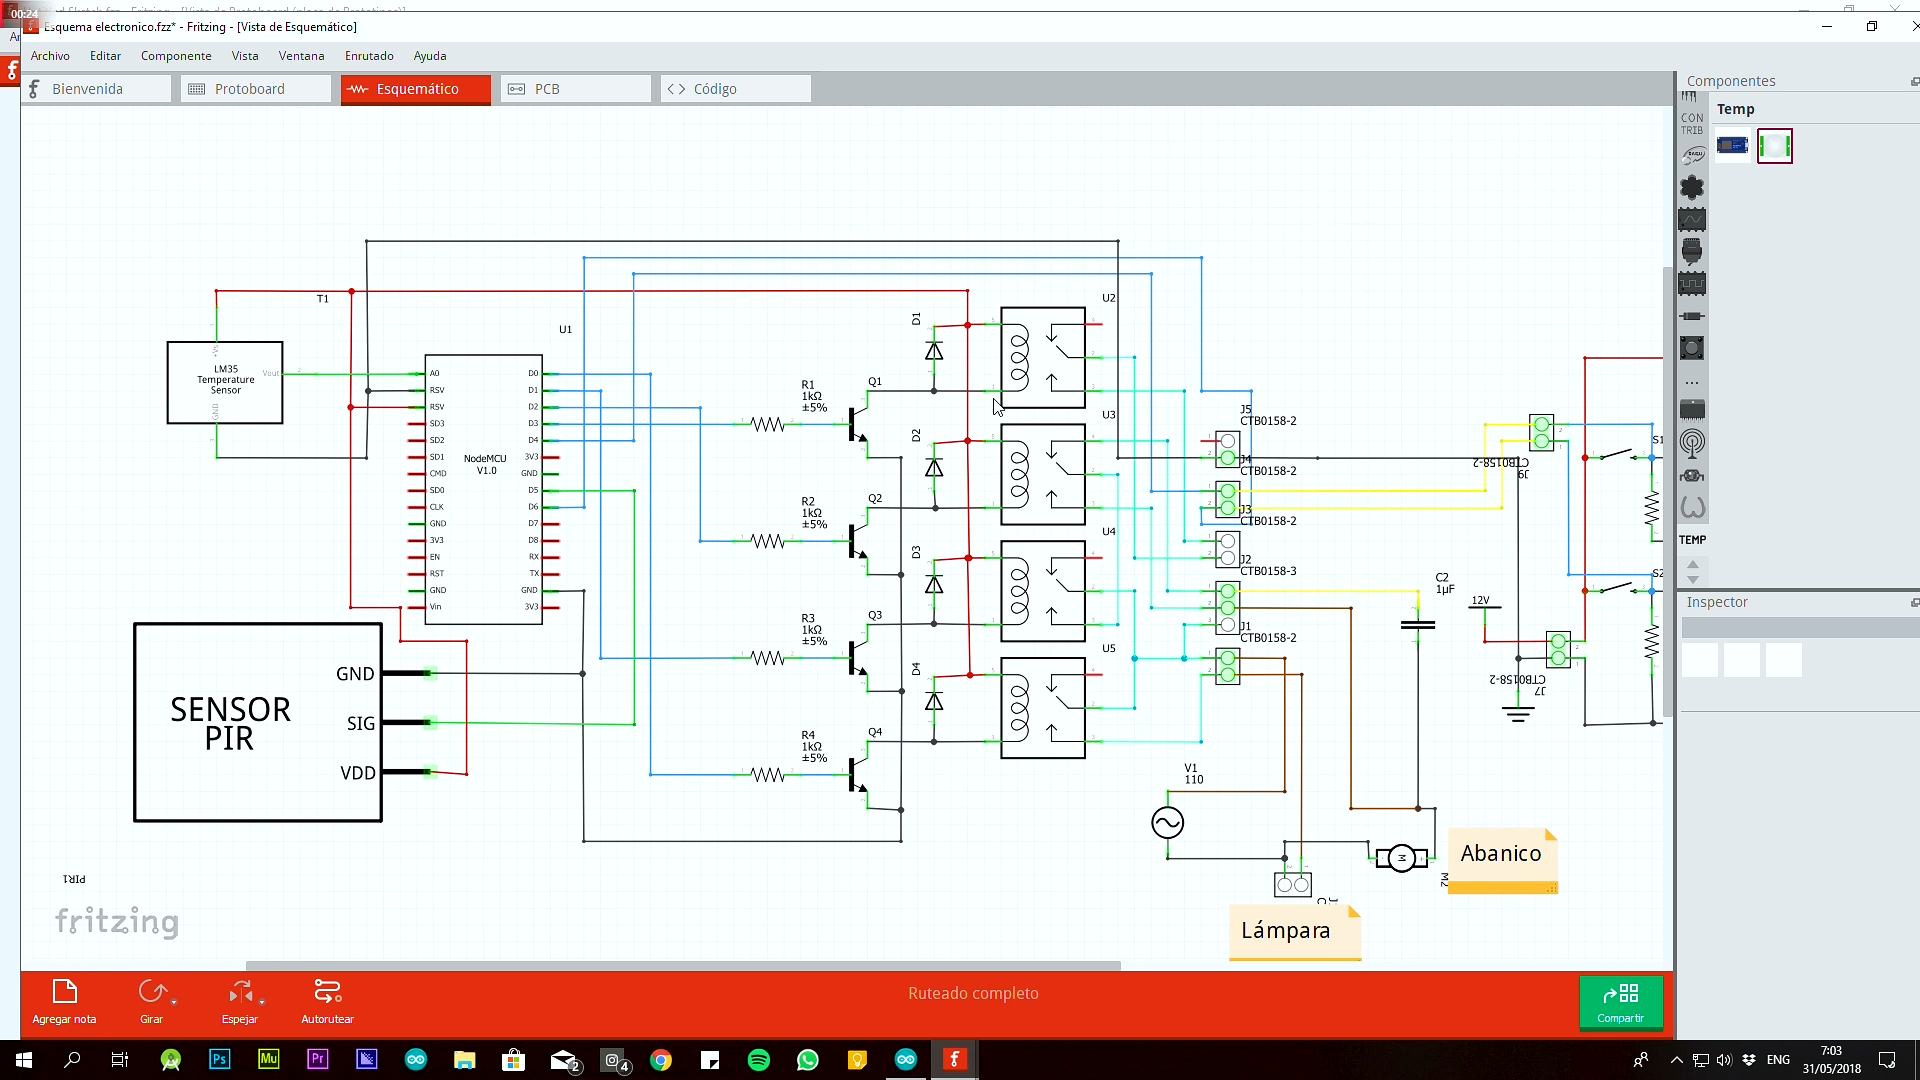Select relay U2 symbol
The image size is (1920, 1080).
(x=1043, y=358)
